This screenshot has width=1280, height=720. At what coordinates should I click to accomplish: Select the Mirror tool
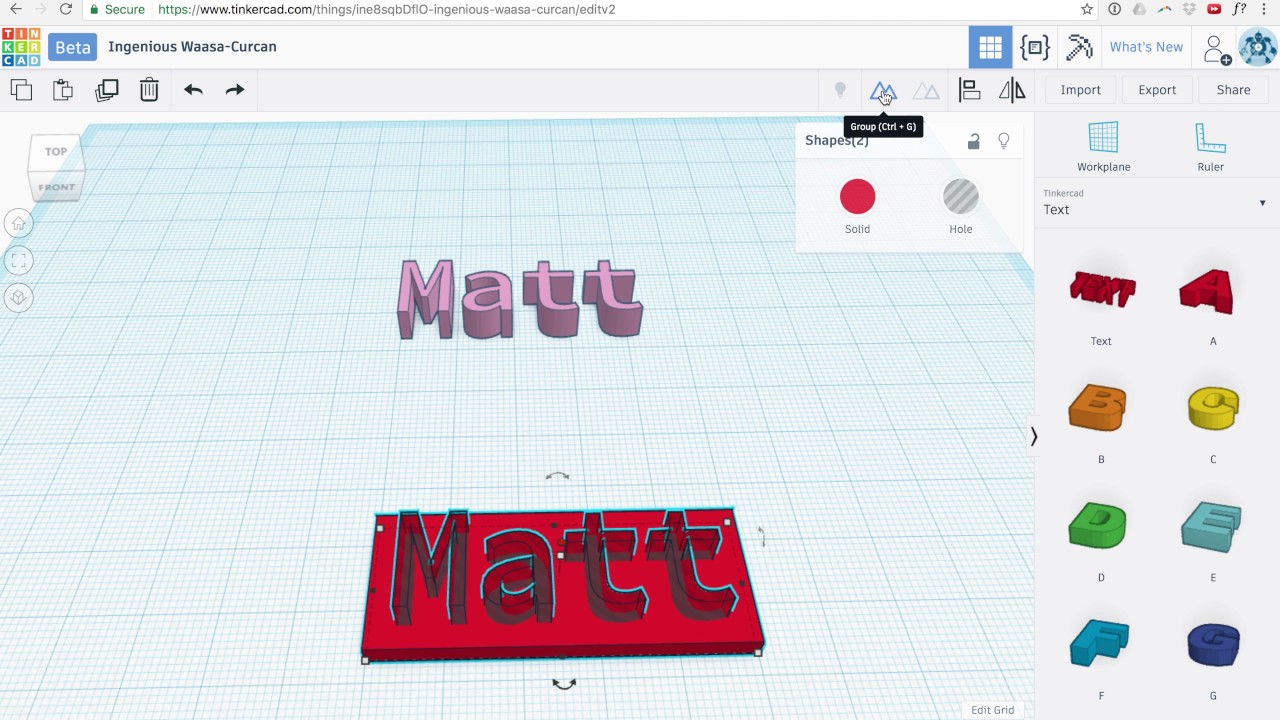pos(1012,90)
